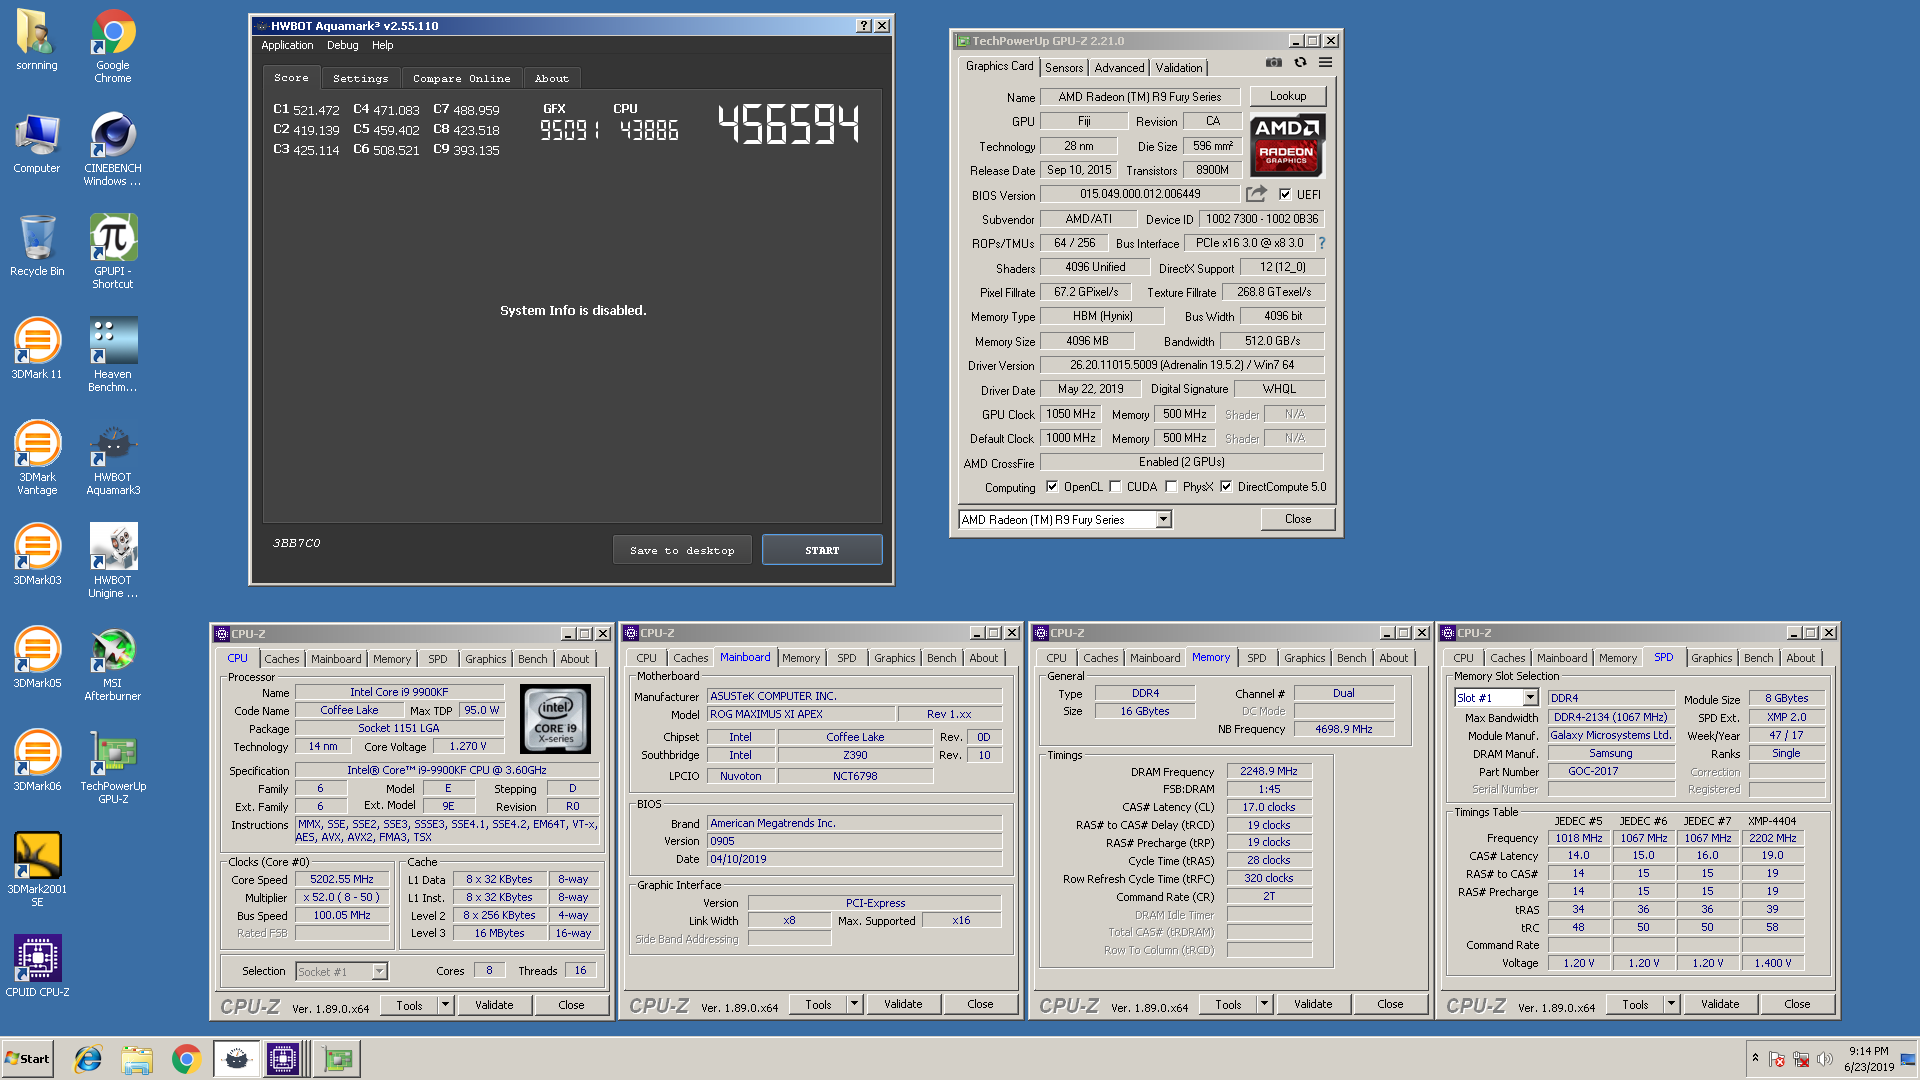Launch TechPowerUp GPU-Z desktop icon
Image resolution: width=1920 pixels, height=1080 pixels.
[x=113, y=766]
